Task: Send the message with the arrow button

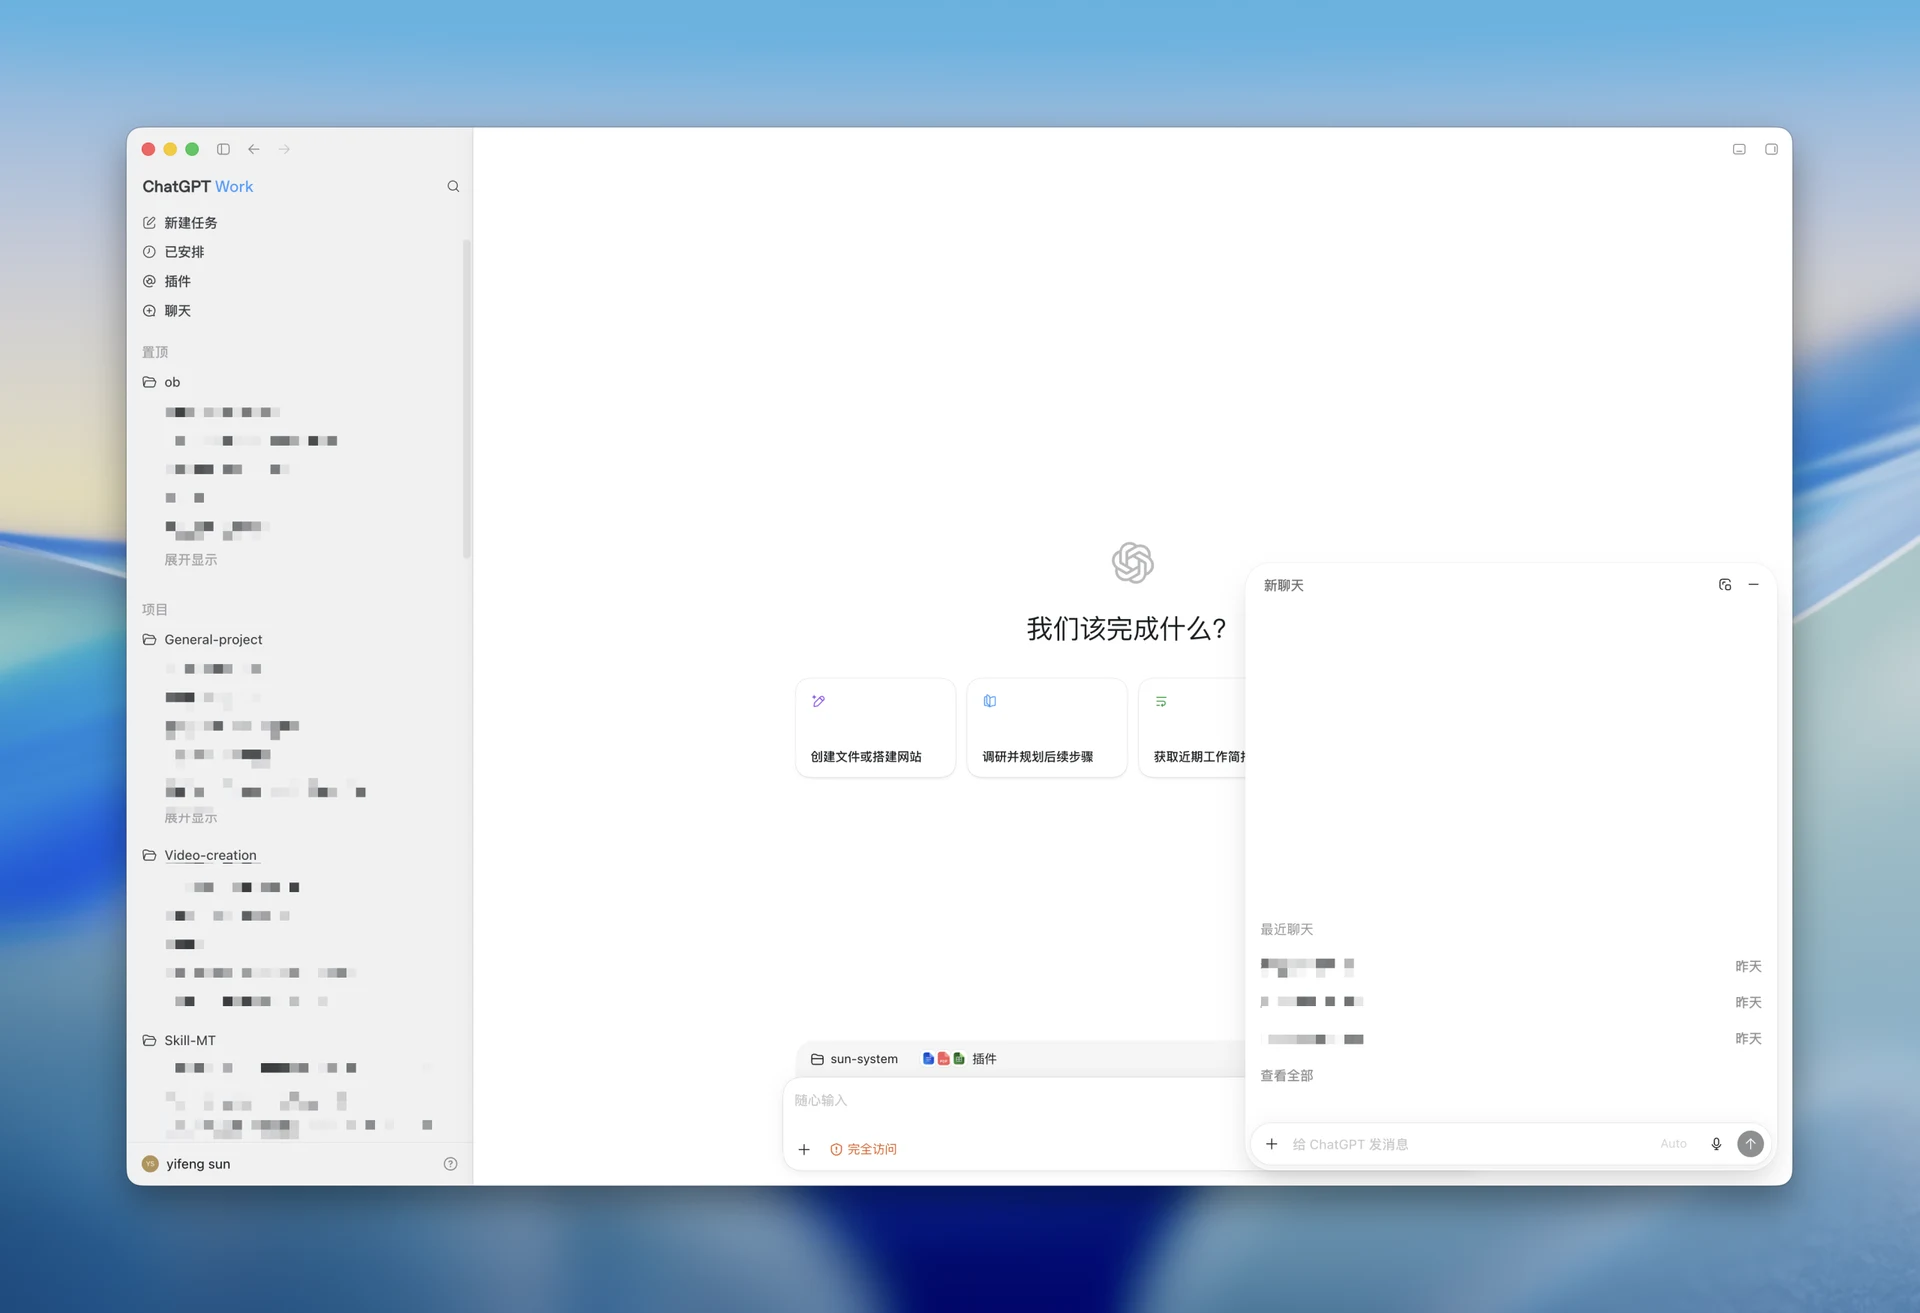Action: 1750,1144
